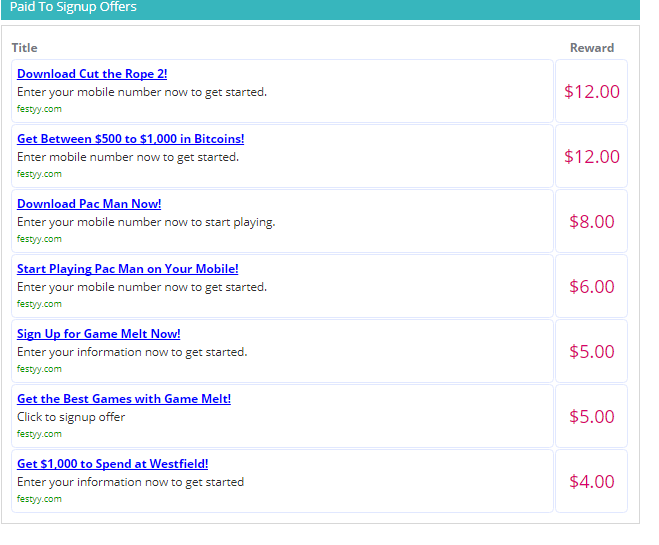The height and width of the screenshot is (545, 659).
Task: Click the 'Paid To Signup Offers' panel header
Action: tap(73, 8)
